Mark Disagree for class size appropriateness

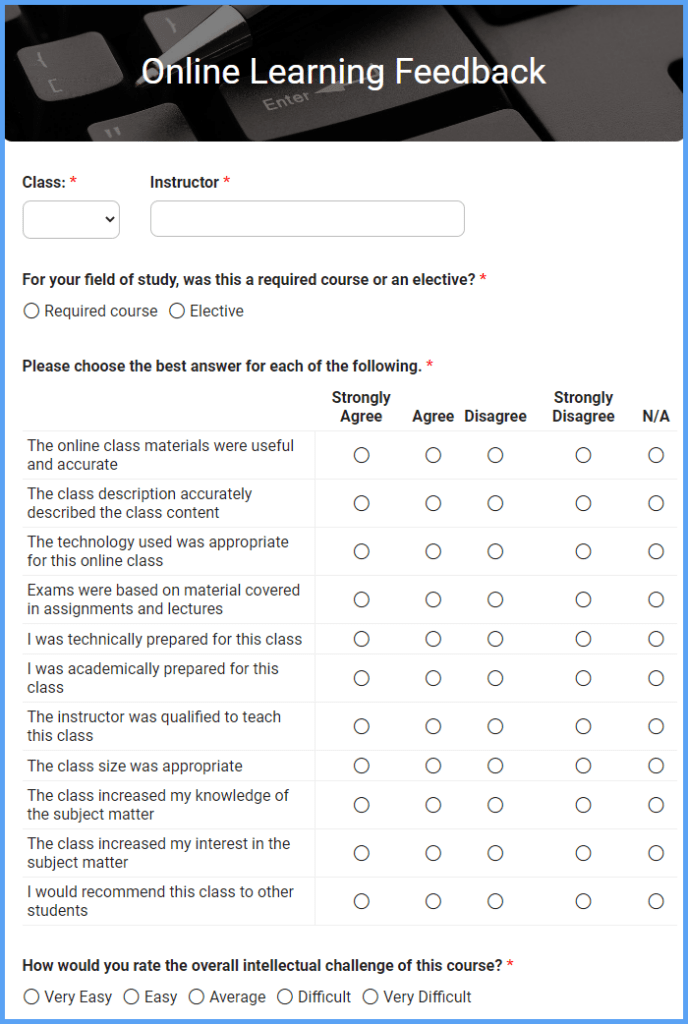(495, 765)
